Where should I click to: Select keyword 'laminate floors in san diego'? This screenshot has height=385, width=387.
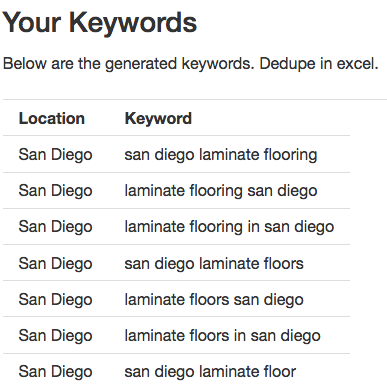pyautogui.click(x=222, y=335)
